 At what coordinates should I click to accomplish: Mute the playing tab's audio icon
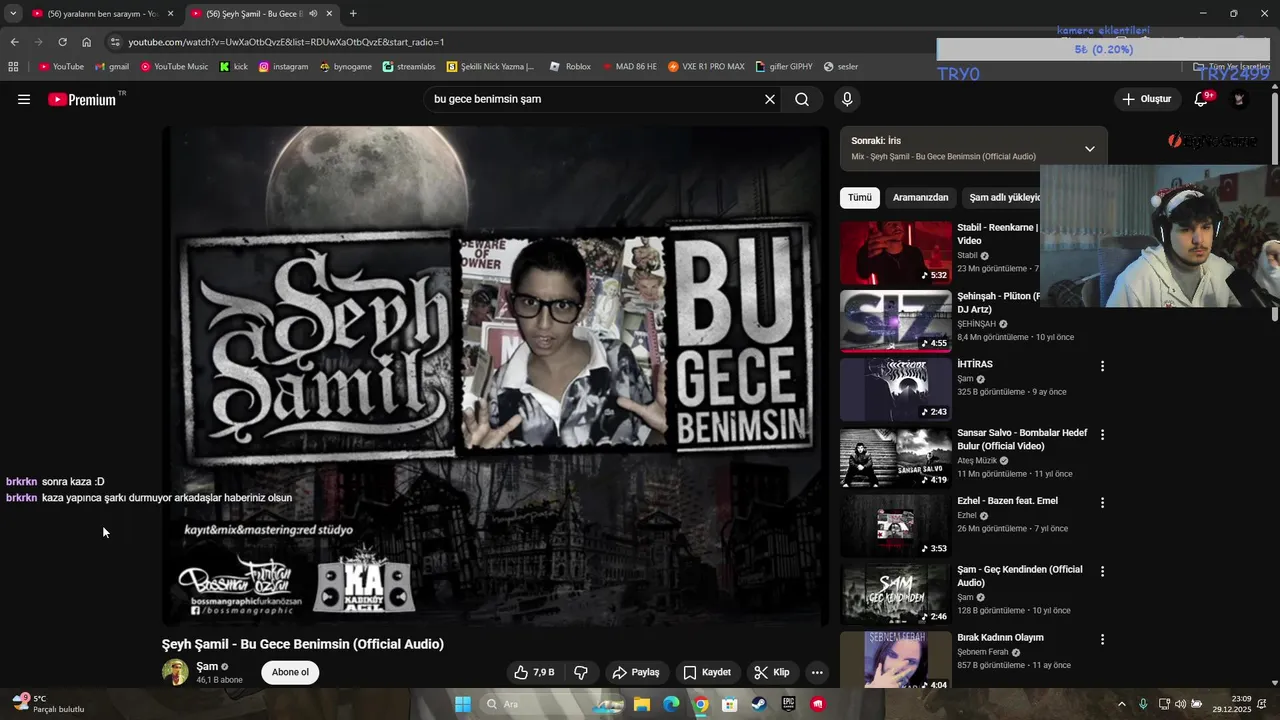coord(313,13)
